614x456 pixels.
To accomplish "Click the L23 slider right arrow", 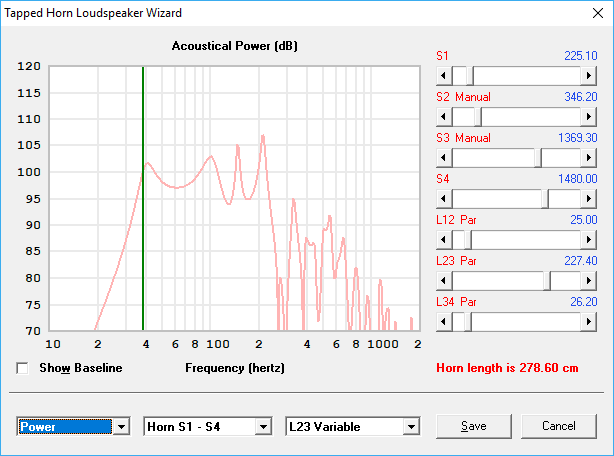I will pyautogui.click(x=589, y=281).
